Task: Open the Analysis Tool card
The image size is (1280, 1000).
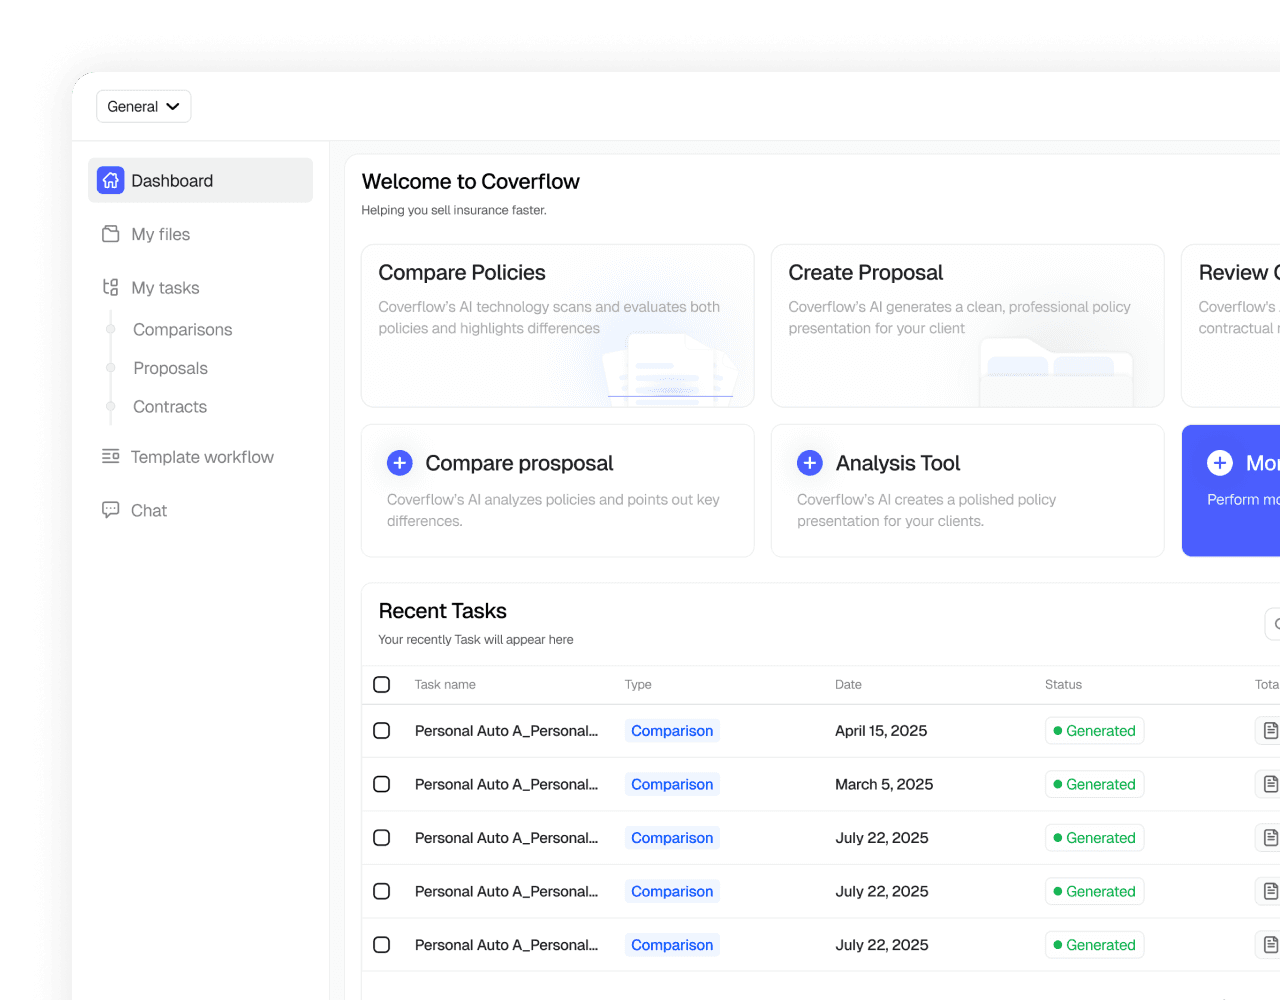Action: [x=968, y=491]
